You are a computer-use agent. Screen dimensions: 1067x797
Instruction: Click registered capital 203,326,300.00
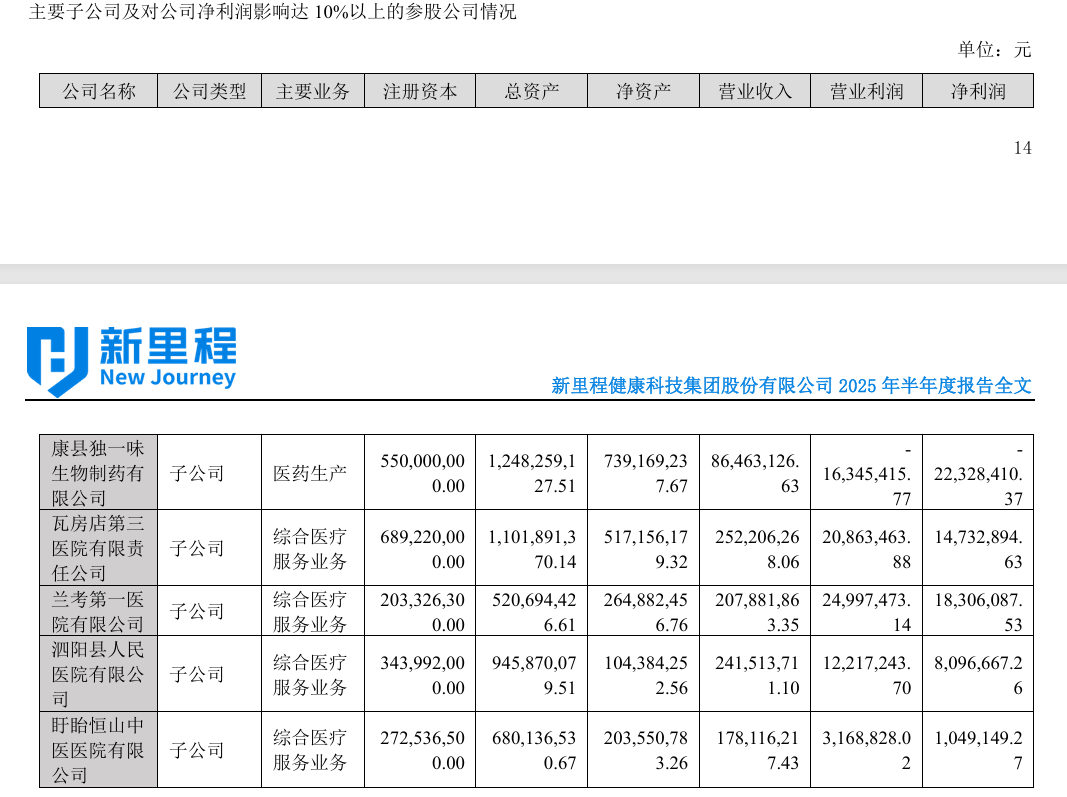[x=423, y=611]
